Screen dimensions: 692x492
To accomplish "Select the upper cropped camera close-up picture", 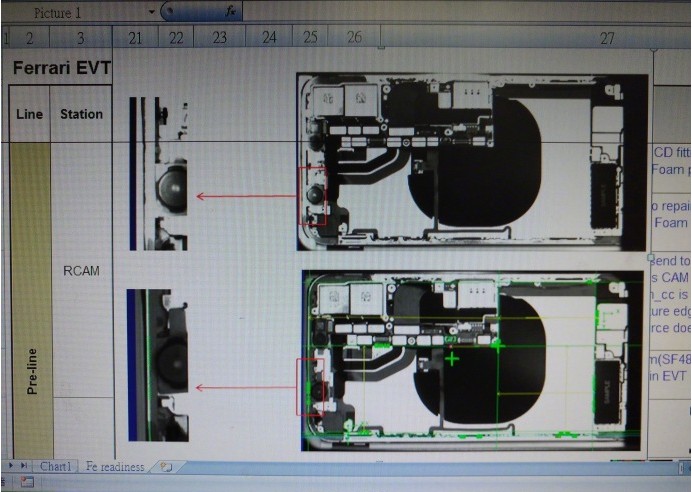I will click(159, 173).
